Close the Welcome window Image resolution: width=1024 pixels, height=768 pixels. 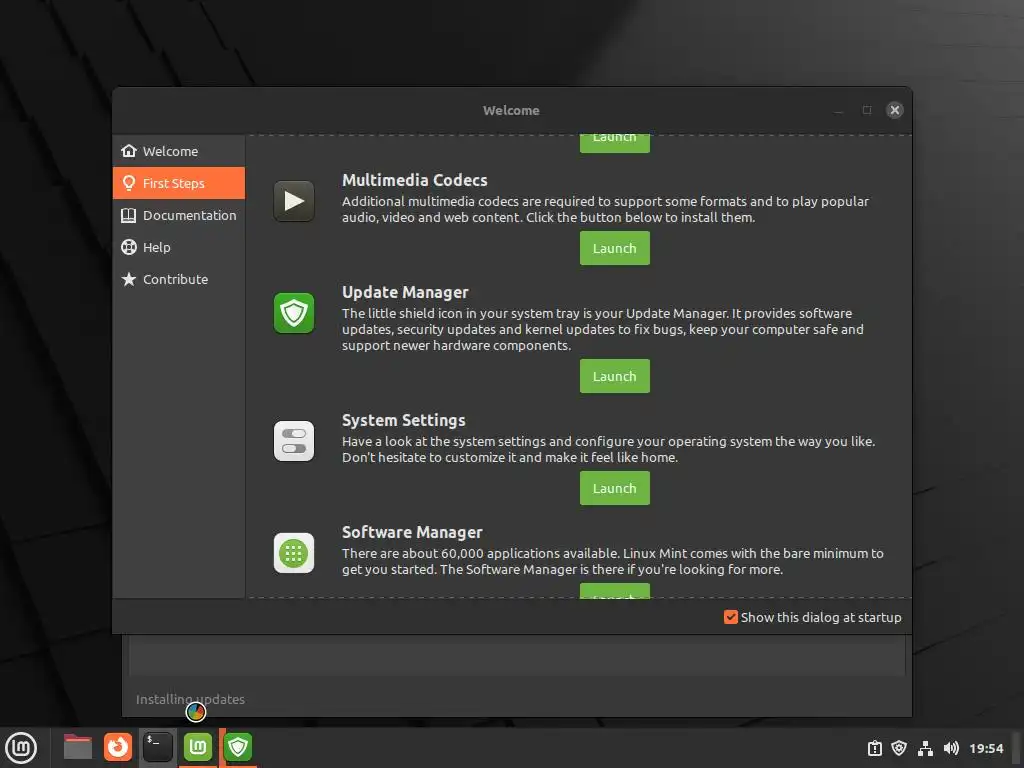[895, 110]
